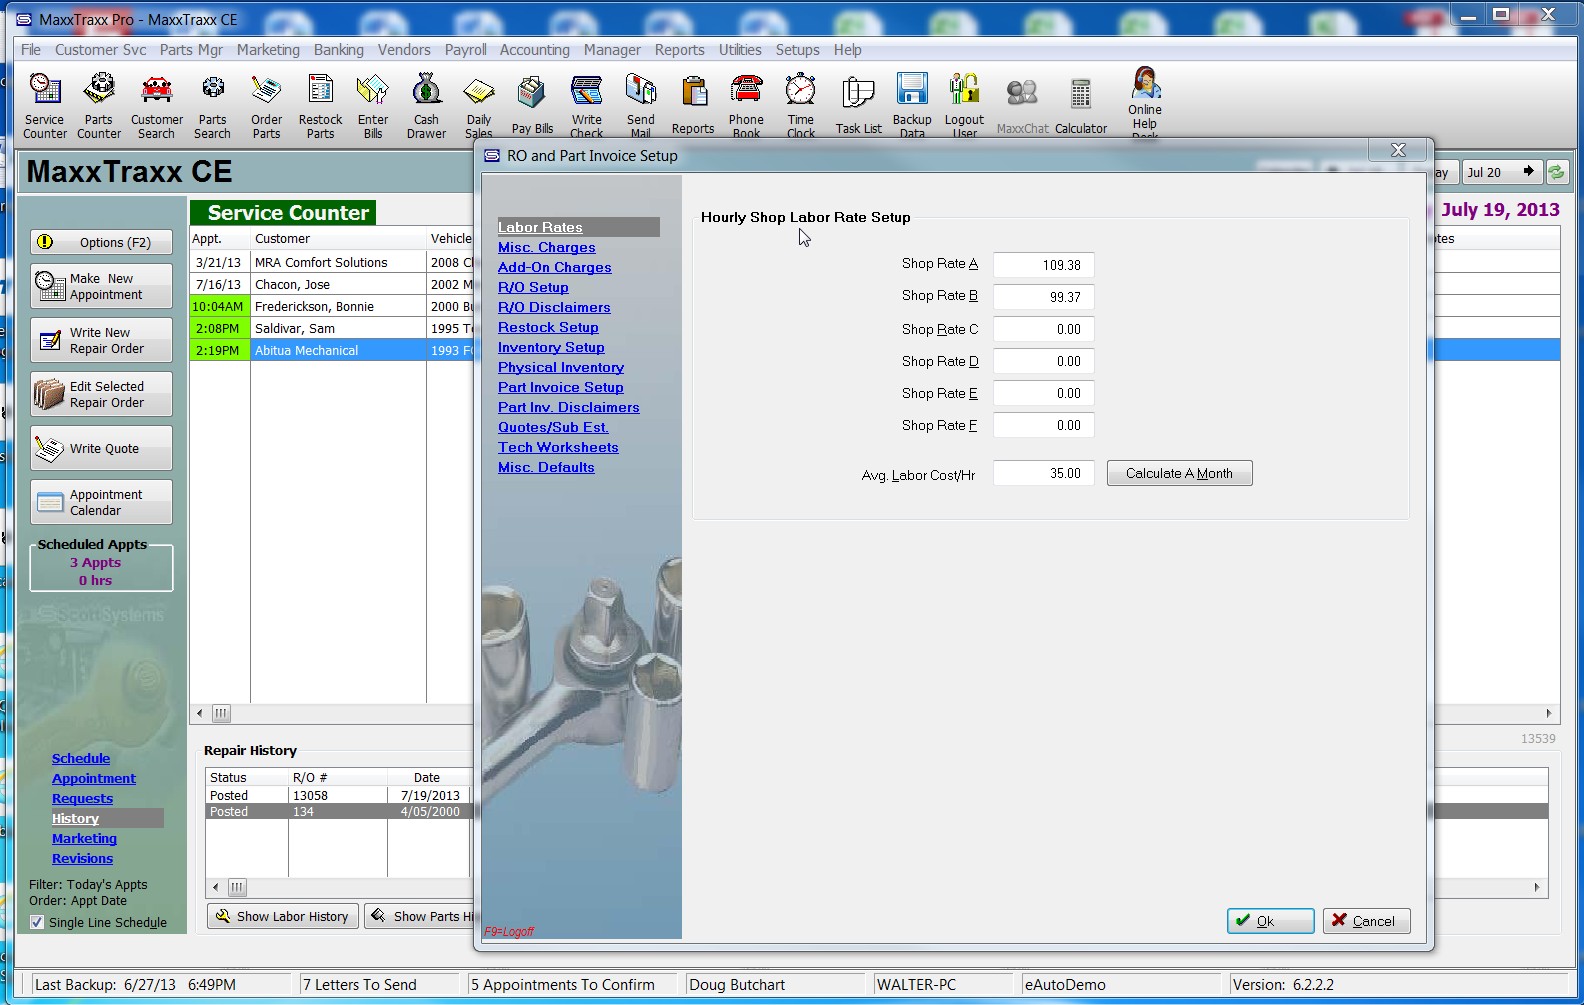This screenshot has width=1584, height=1005.
Task: Open the Revisions link in sidebar
Action: [x=82, y=858]
